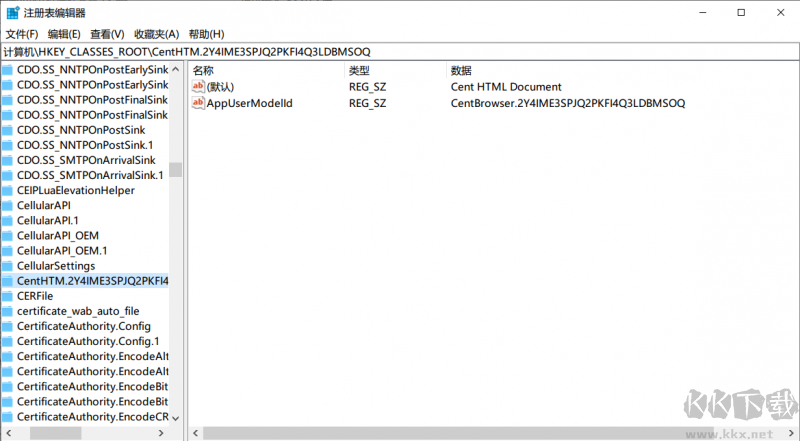The height and width of the screenshot is (441, 800).
Task: Click tree pane horizontal scroll left arrow
Action: coord(8,433)
